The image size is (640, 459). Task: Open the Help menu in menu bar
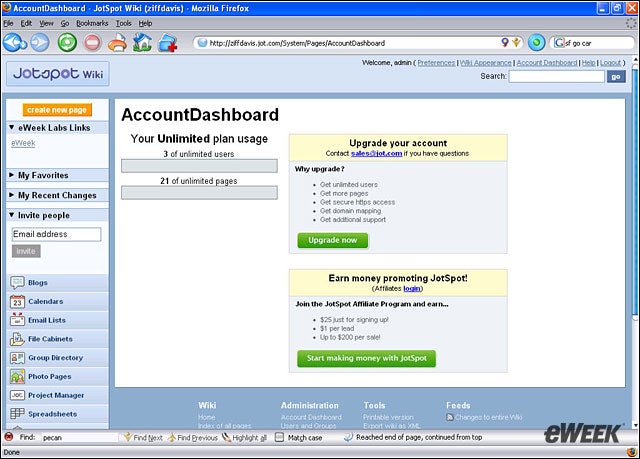(x=145, y=23)
